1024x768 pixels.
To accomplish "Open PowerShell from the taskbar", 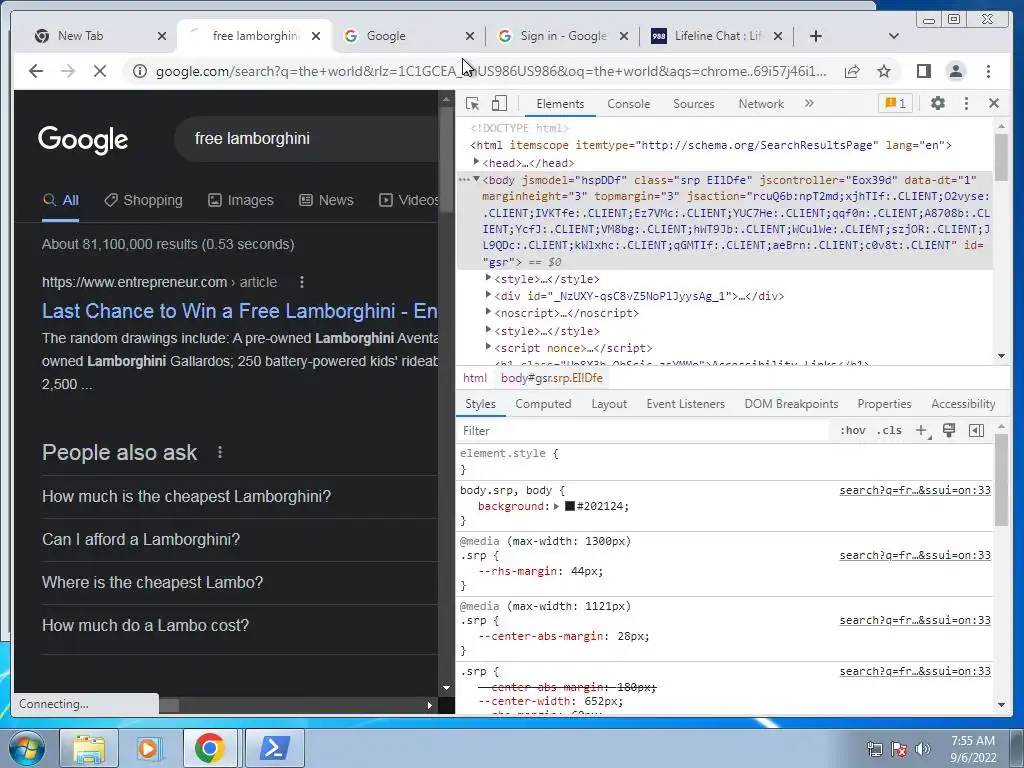I will [x=275, y=748].
